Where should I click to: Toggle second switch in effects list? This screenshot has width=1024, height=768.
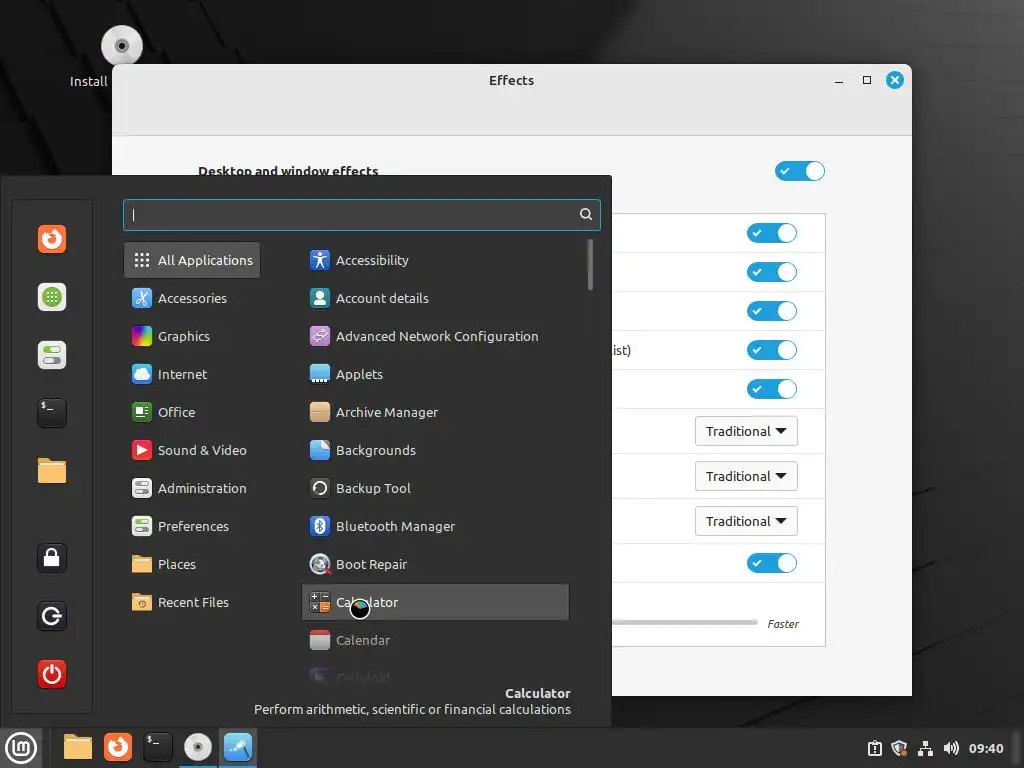pyautogui.click(x=771, y=272)
